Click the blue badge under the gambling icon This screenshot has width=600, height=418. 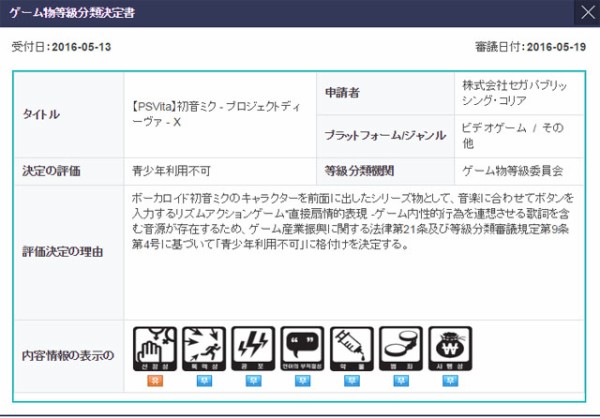coord(450,381)
